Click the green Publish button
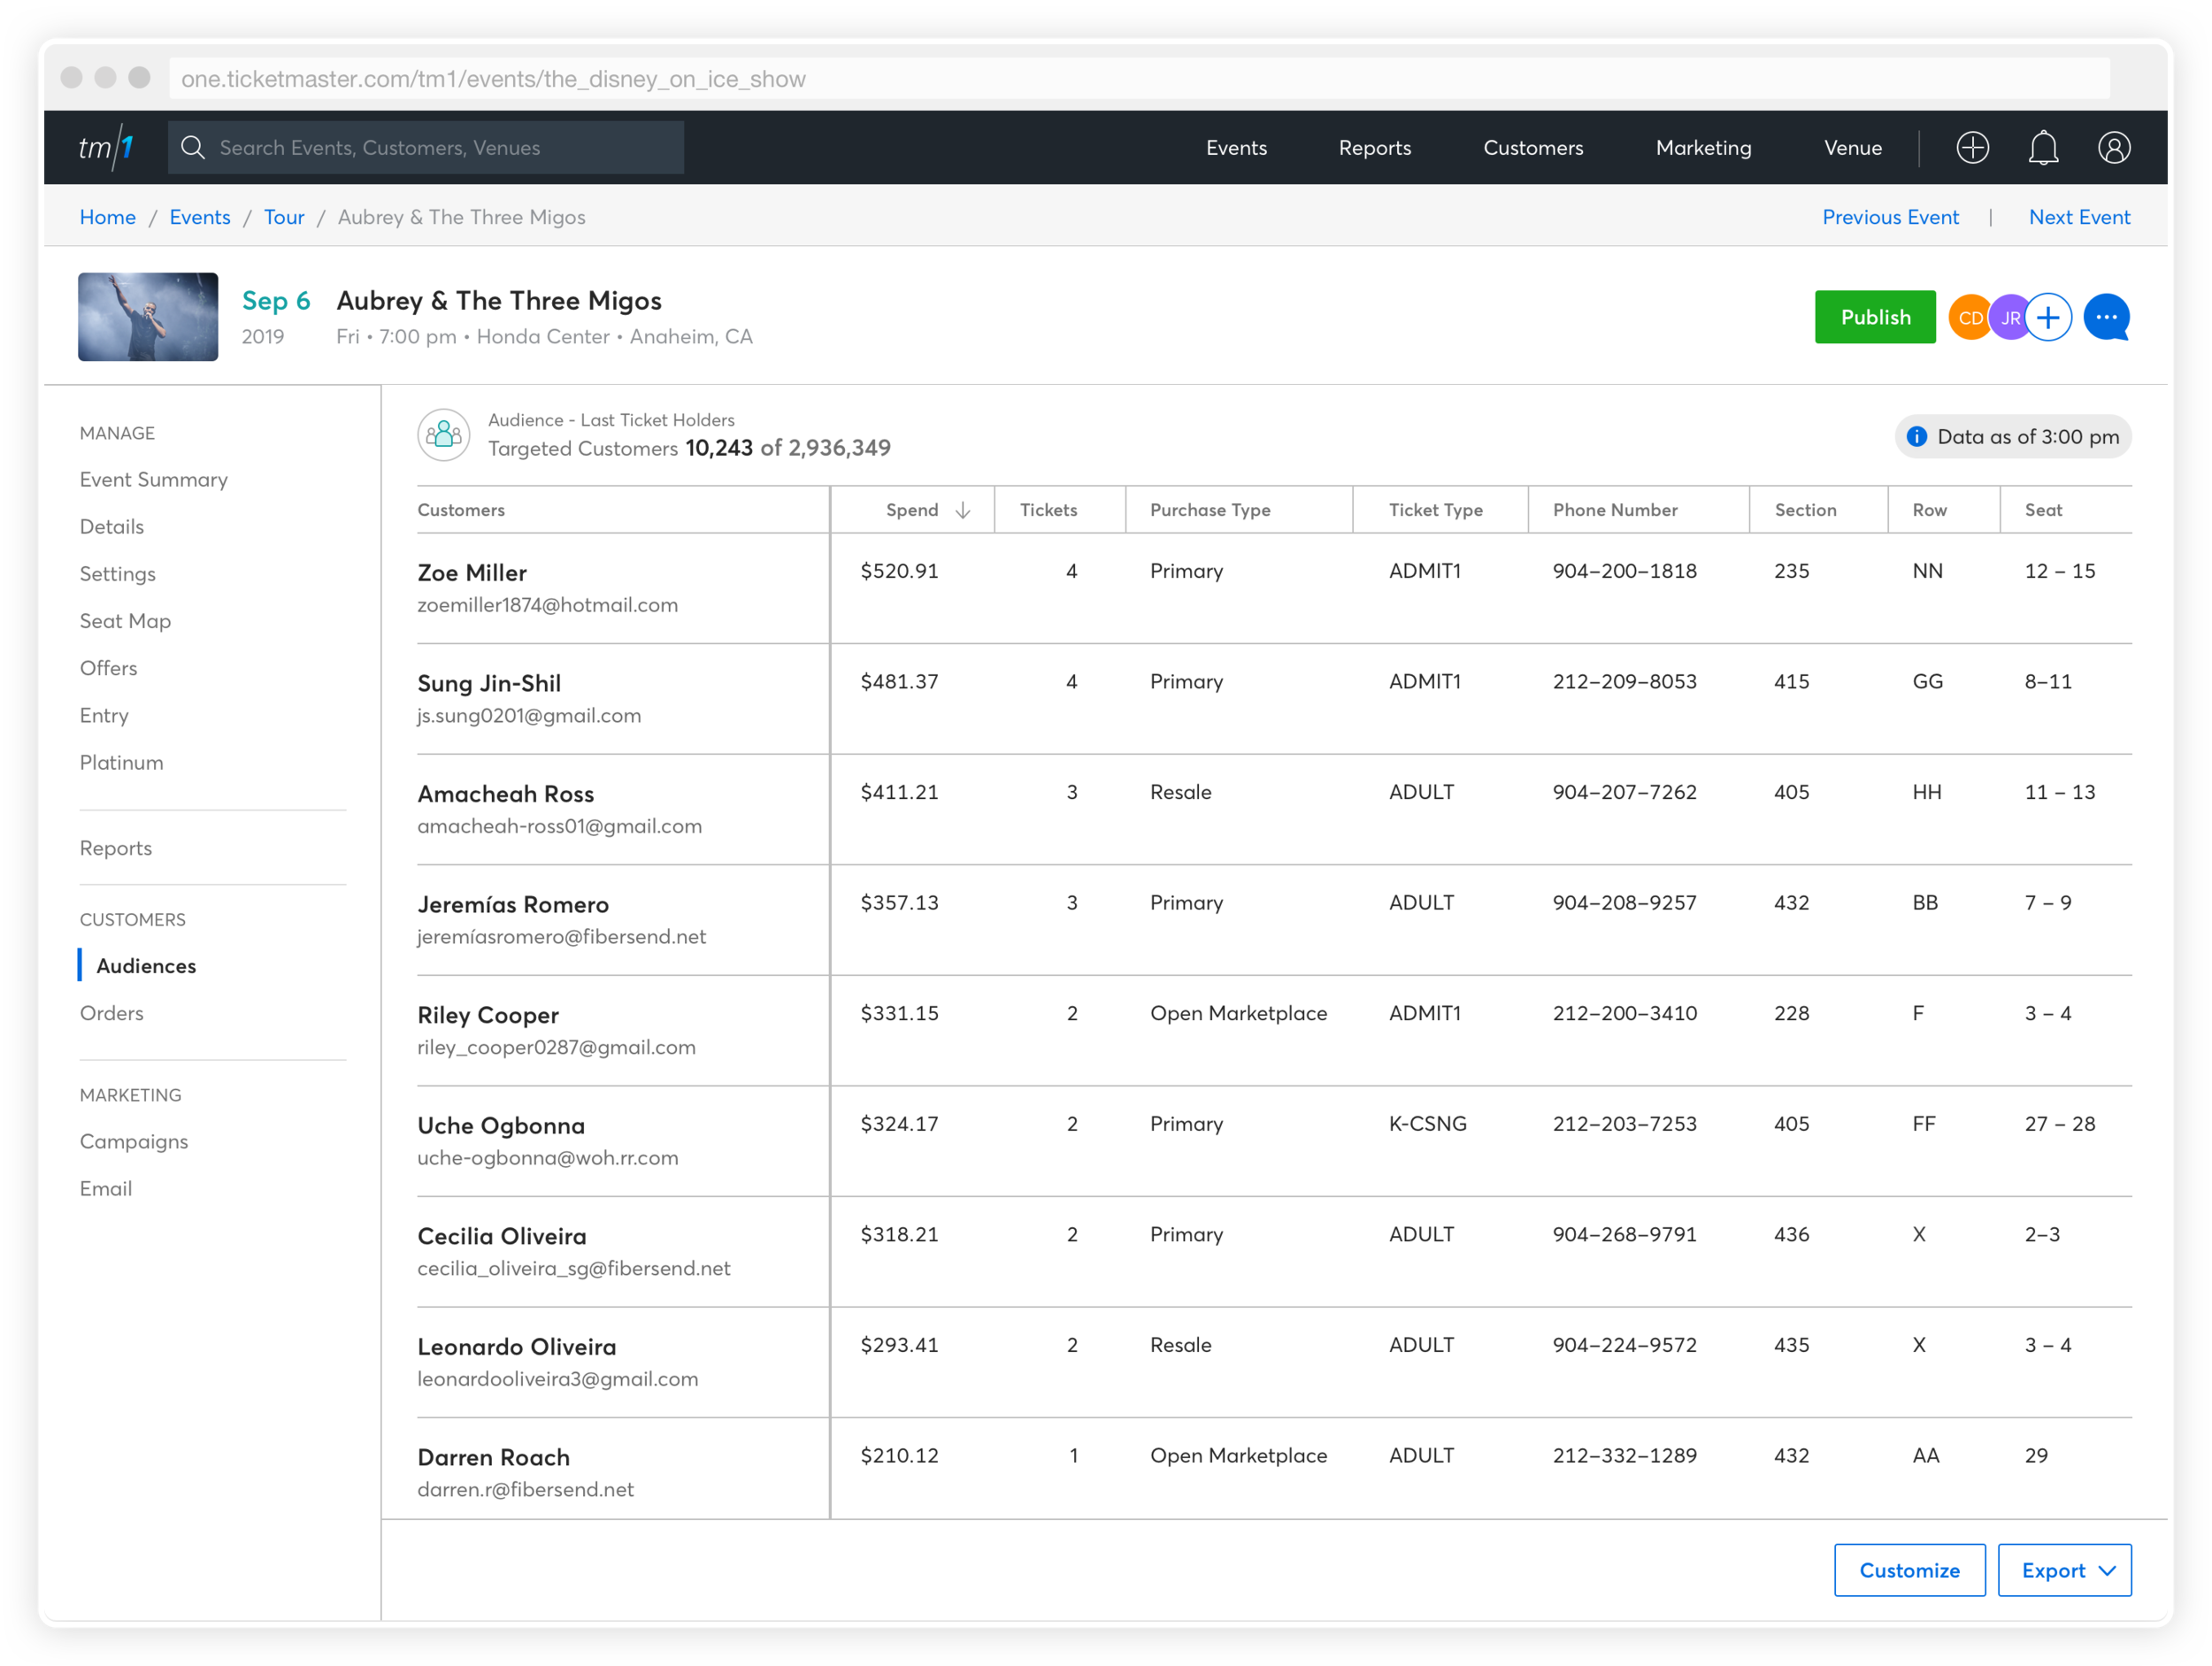 (1874, 318)
